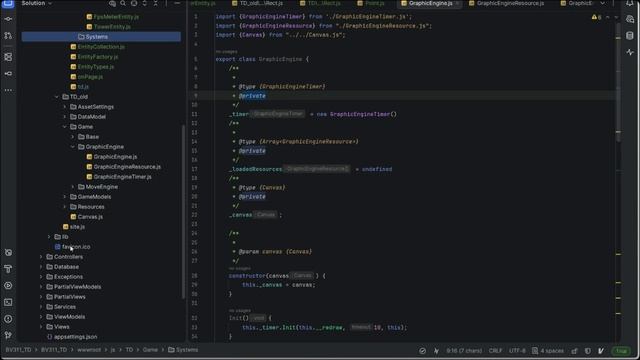Switch to the TD_old Rect.js tab
This screenshot has width=640, height=360.
point(257,3)
